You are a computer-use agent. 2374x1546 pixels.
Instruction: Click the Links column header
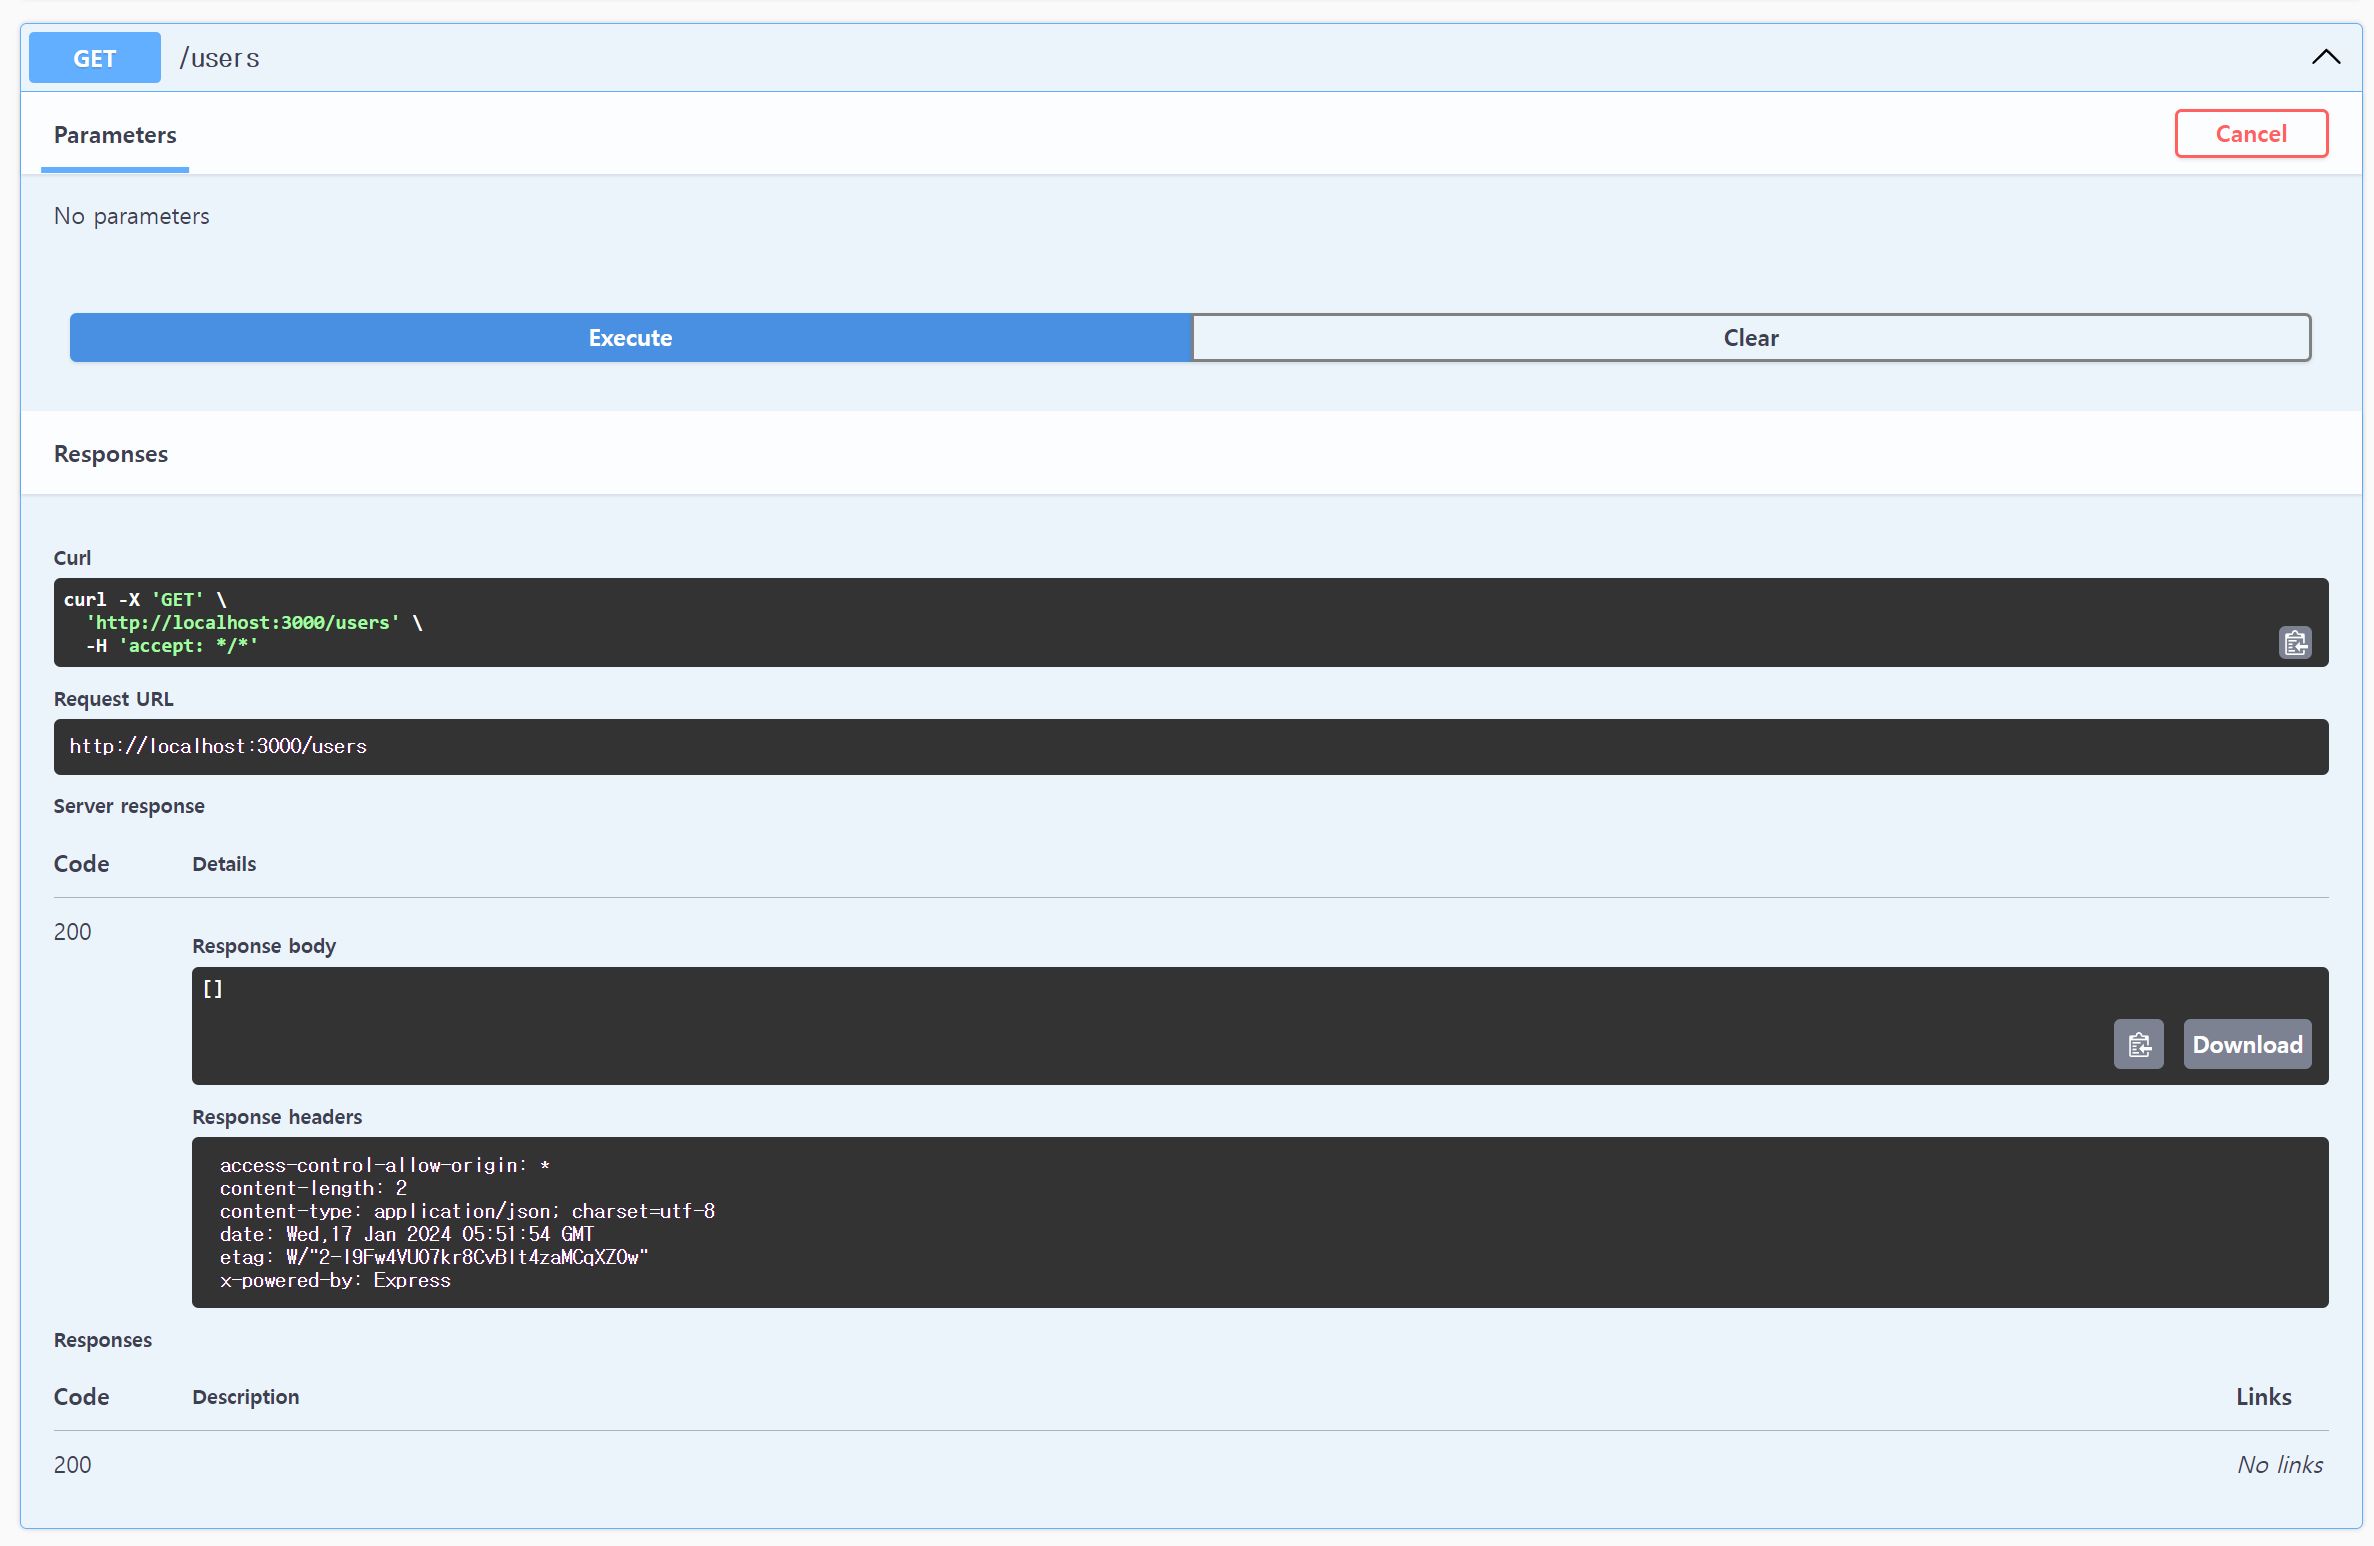point(2263,1397)
